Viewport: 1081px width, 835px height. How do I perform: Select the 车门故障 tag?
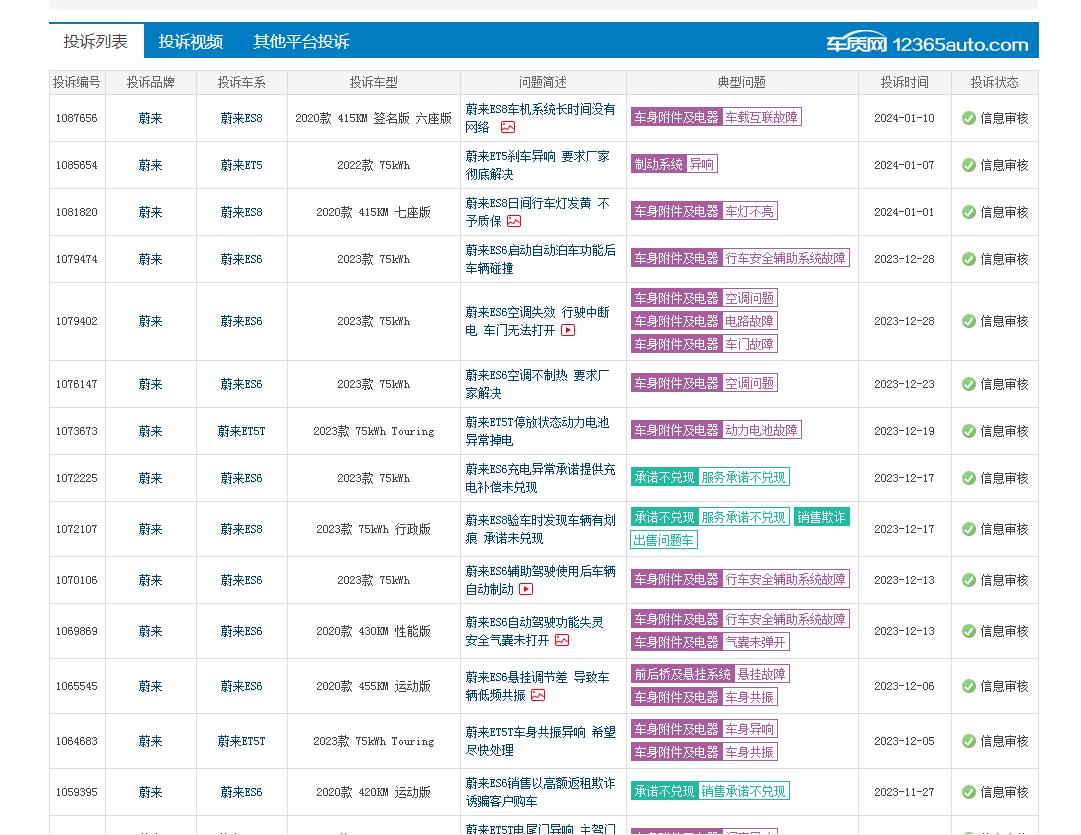click(749, 343)
